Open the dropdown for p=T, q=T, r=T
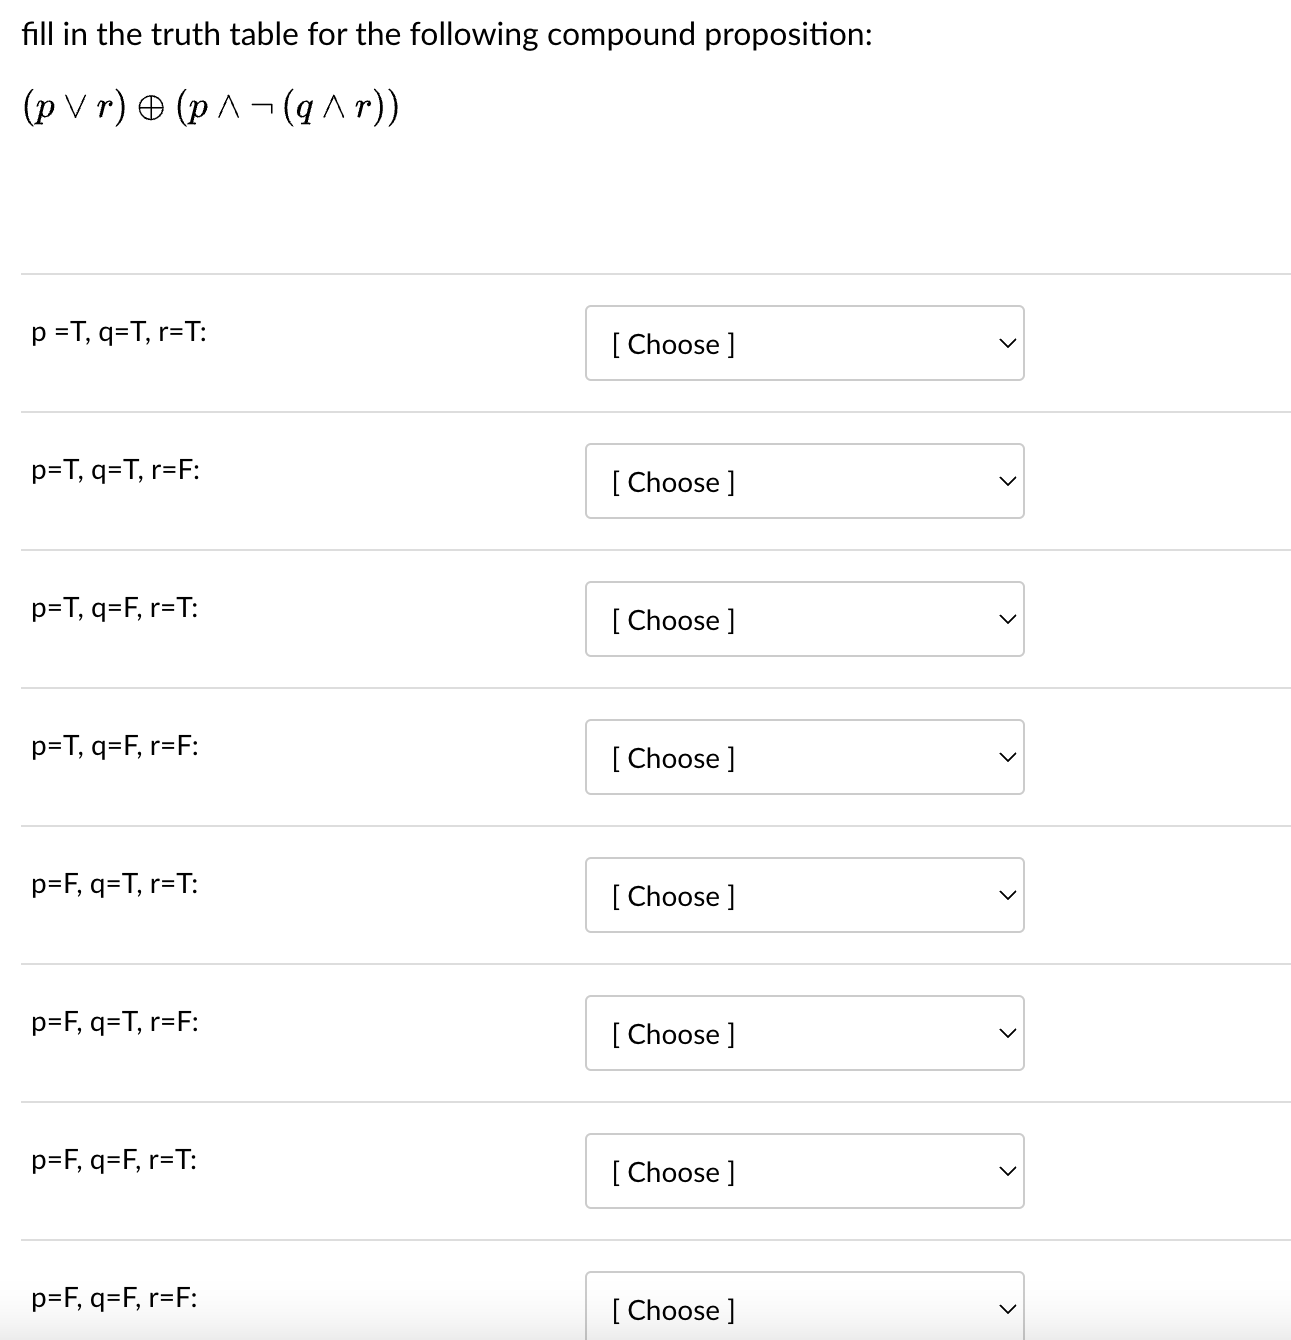The image size is (1291, 1340). [x=804, y=343]
